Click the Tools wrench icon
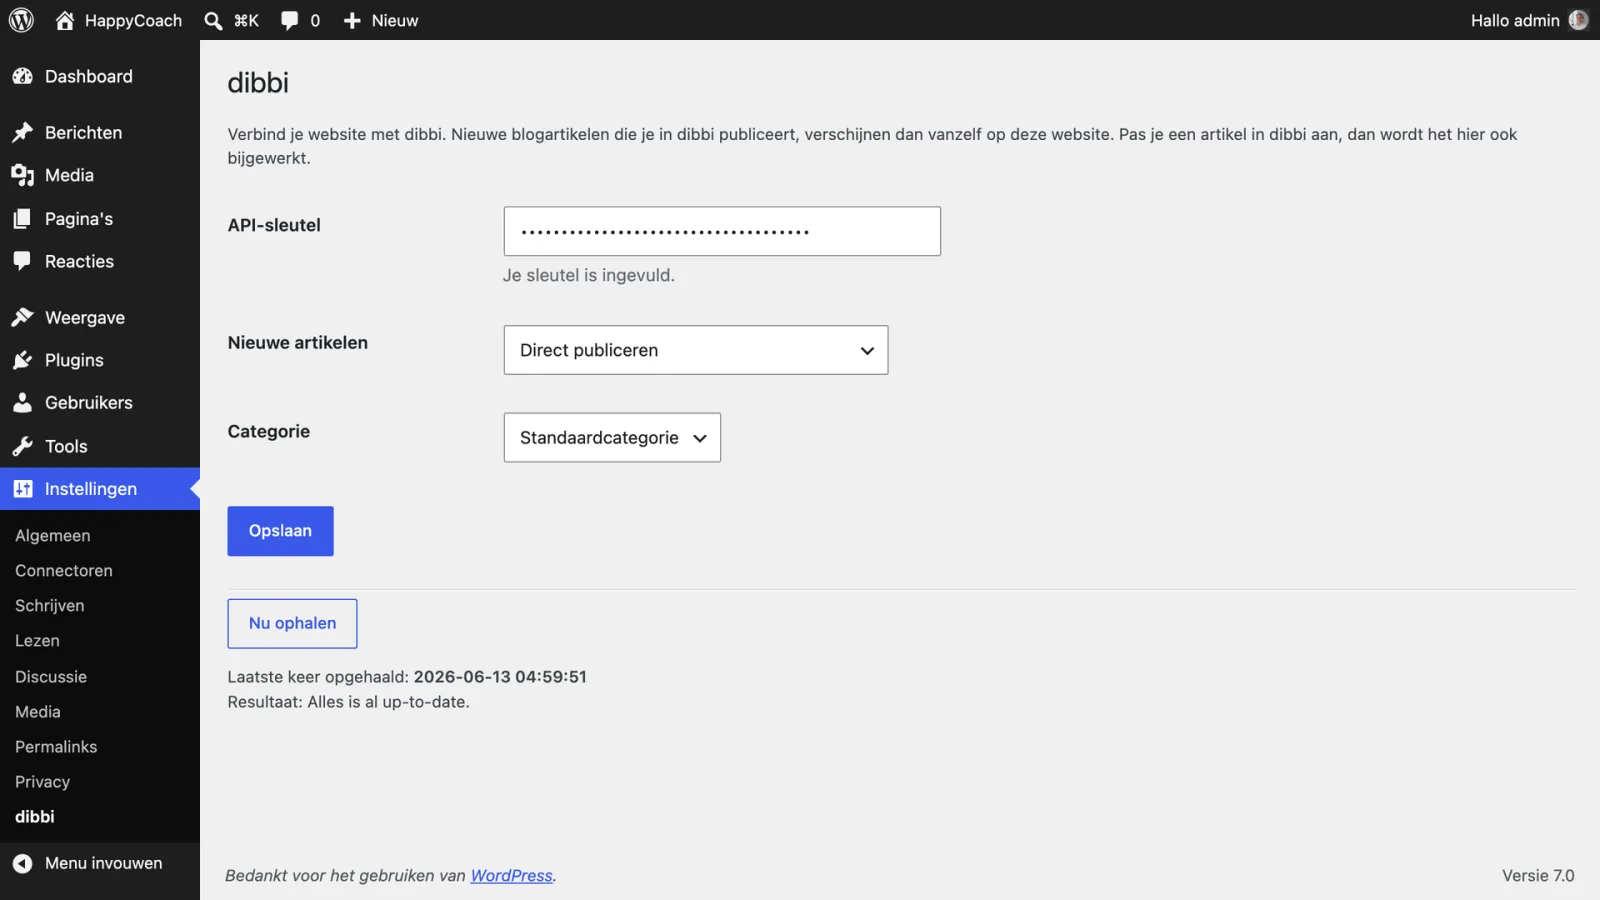 coord(22,446)
